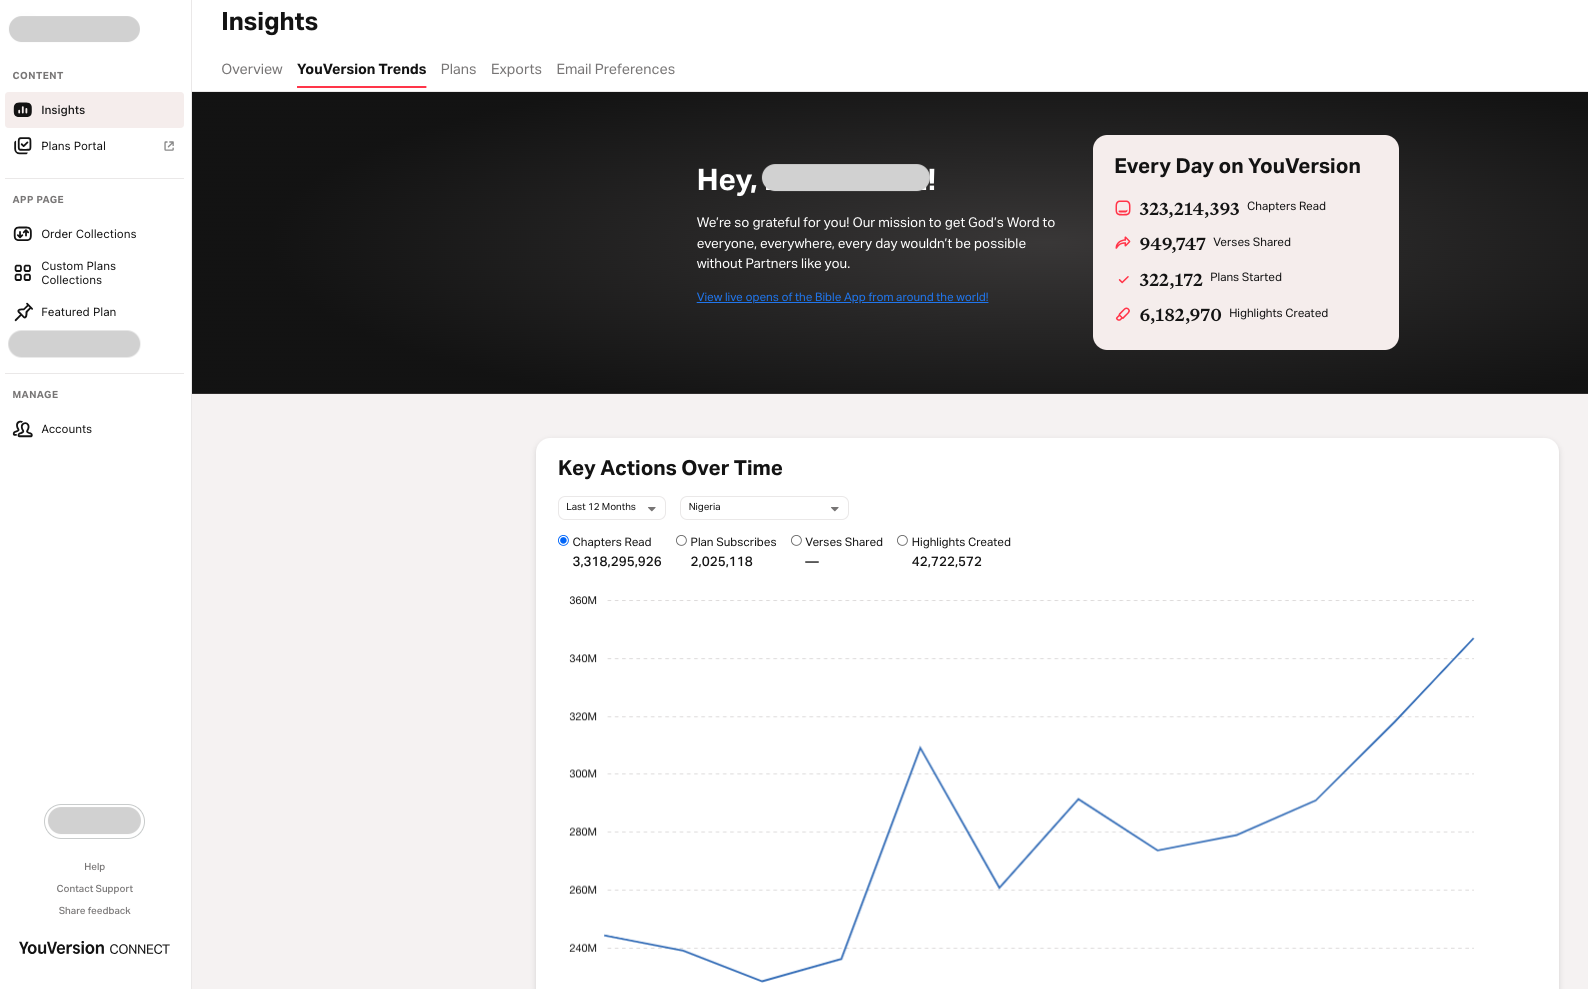The height and width of the screenshot is (989, 1588).
Task: Click the 360M axis label
Action: coord(583,601)
